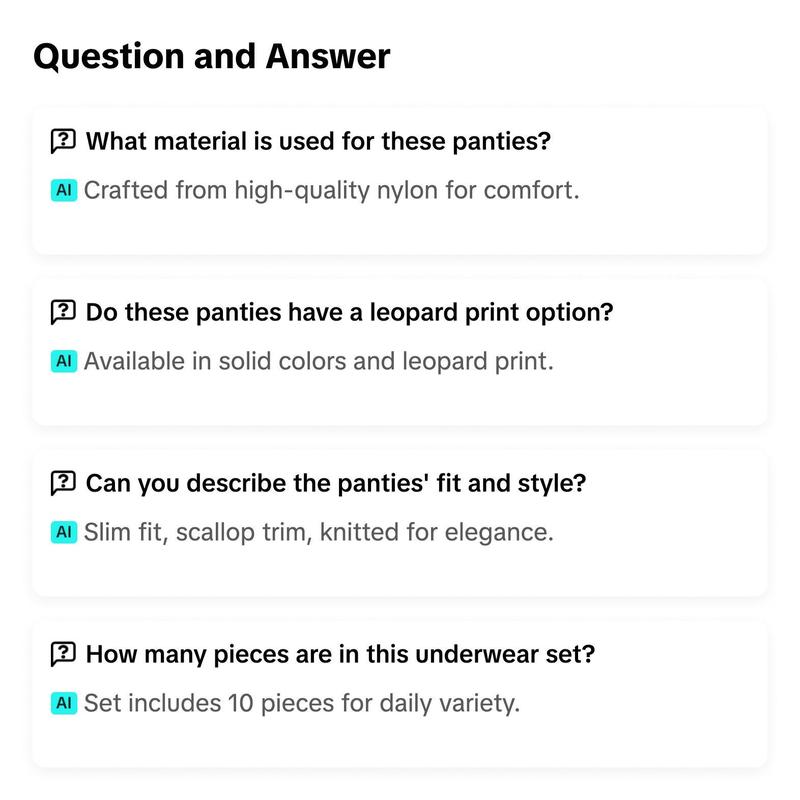The image size is (800, 800).
Task: Click question icon beside fit and style question
Action: pos(63,483)
